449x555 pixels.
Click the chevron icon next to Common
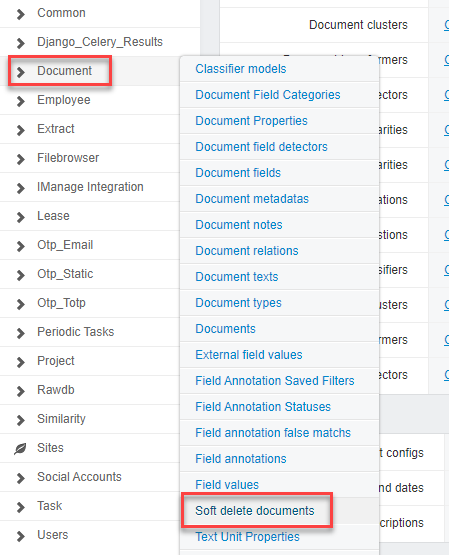21,14
